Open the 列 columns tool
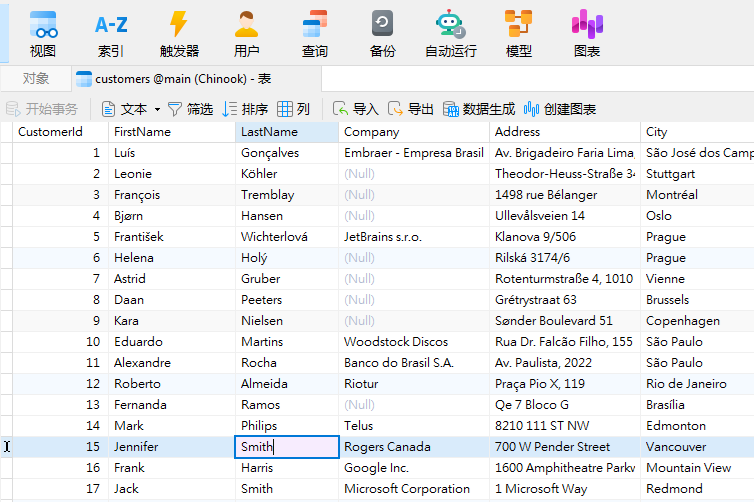The height and width of the screenshot is (502, 754). (x=293, y=109)
